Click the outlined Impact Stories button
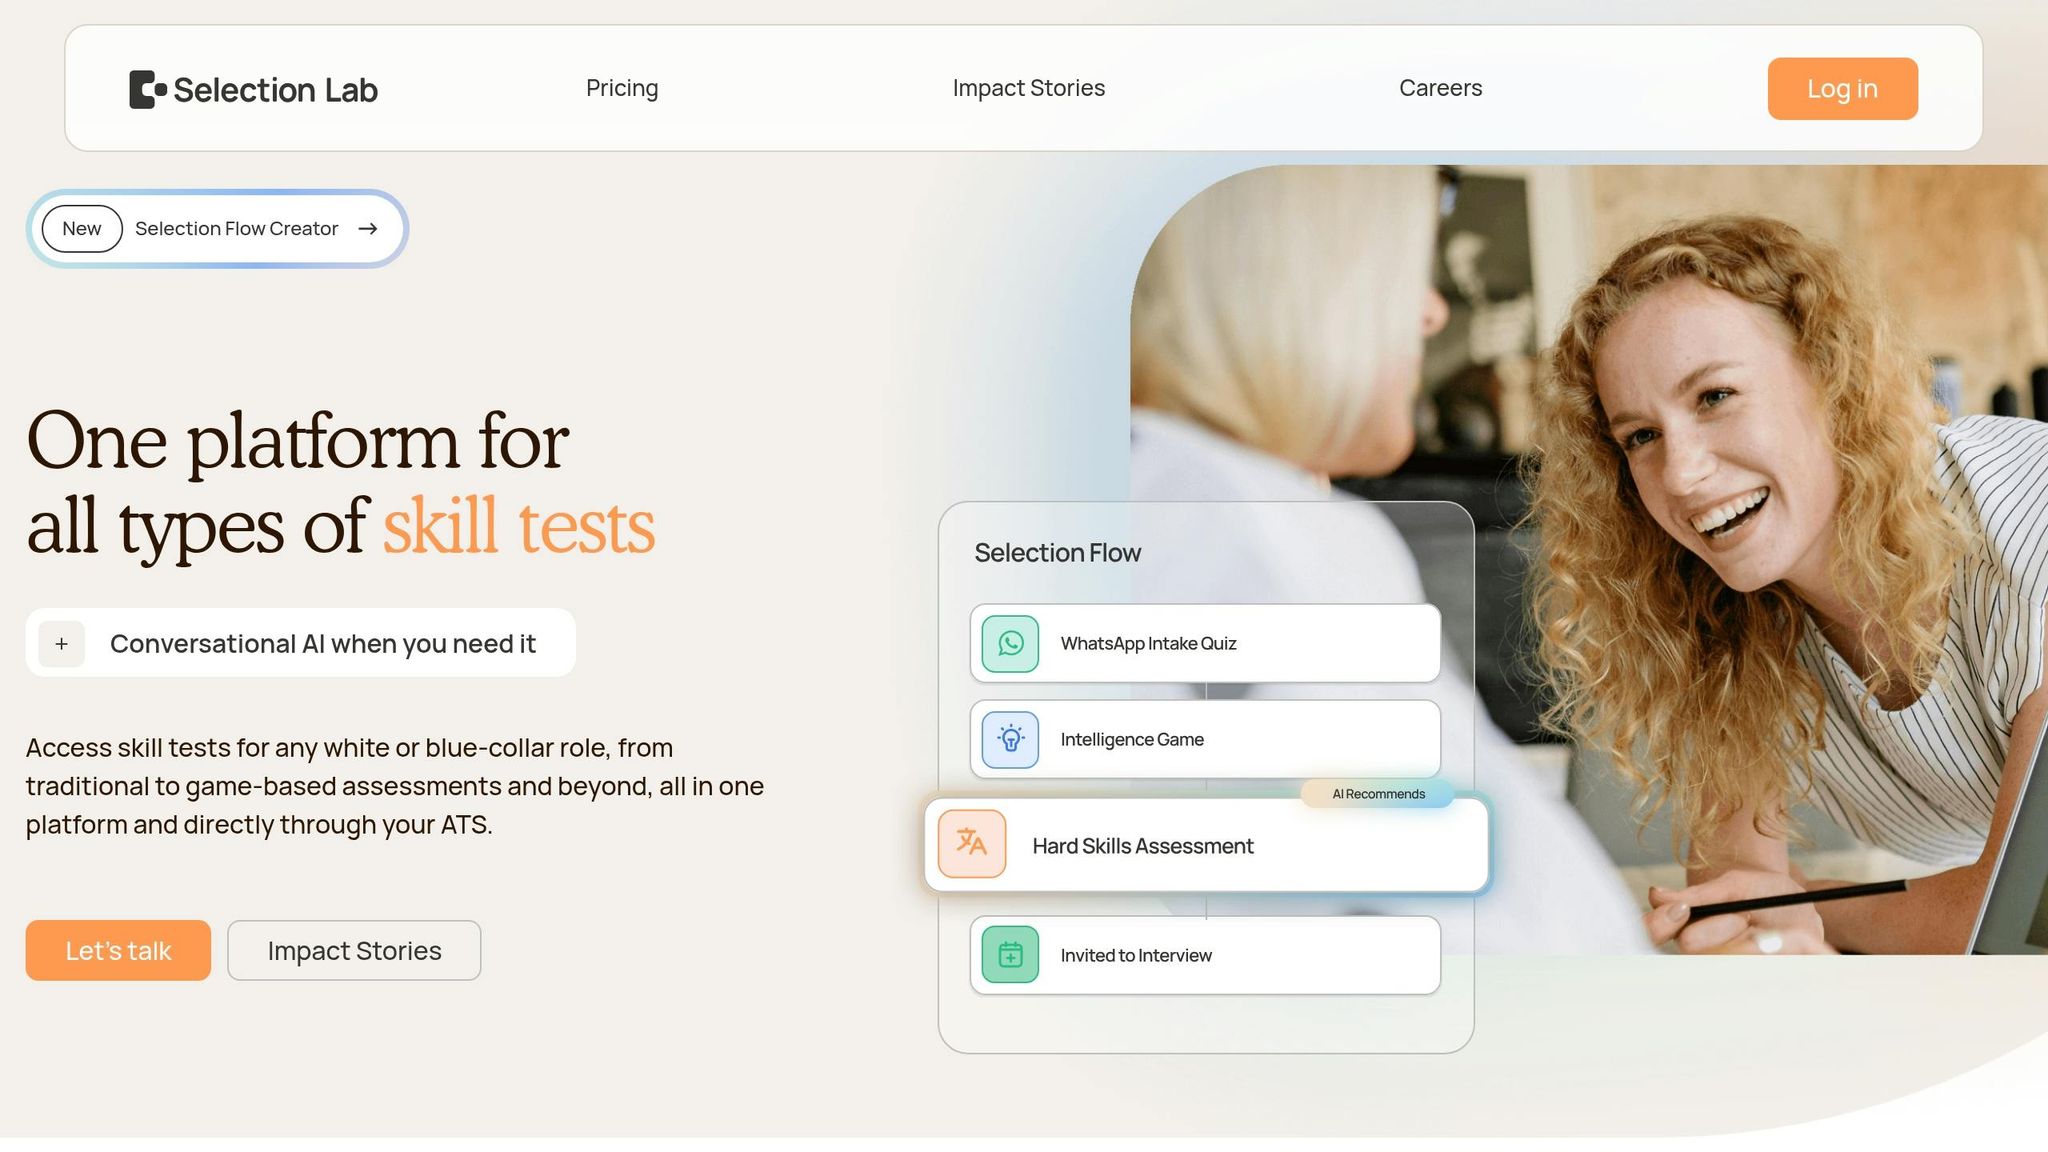 (354, 950)
